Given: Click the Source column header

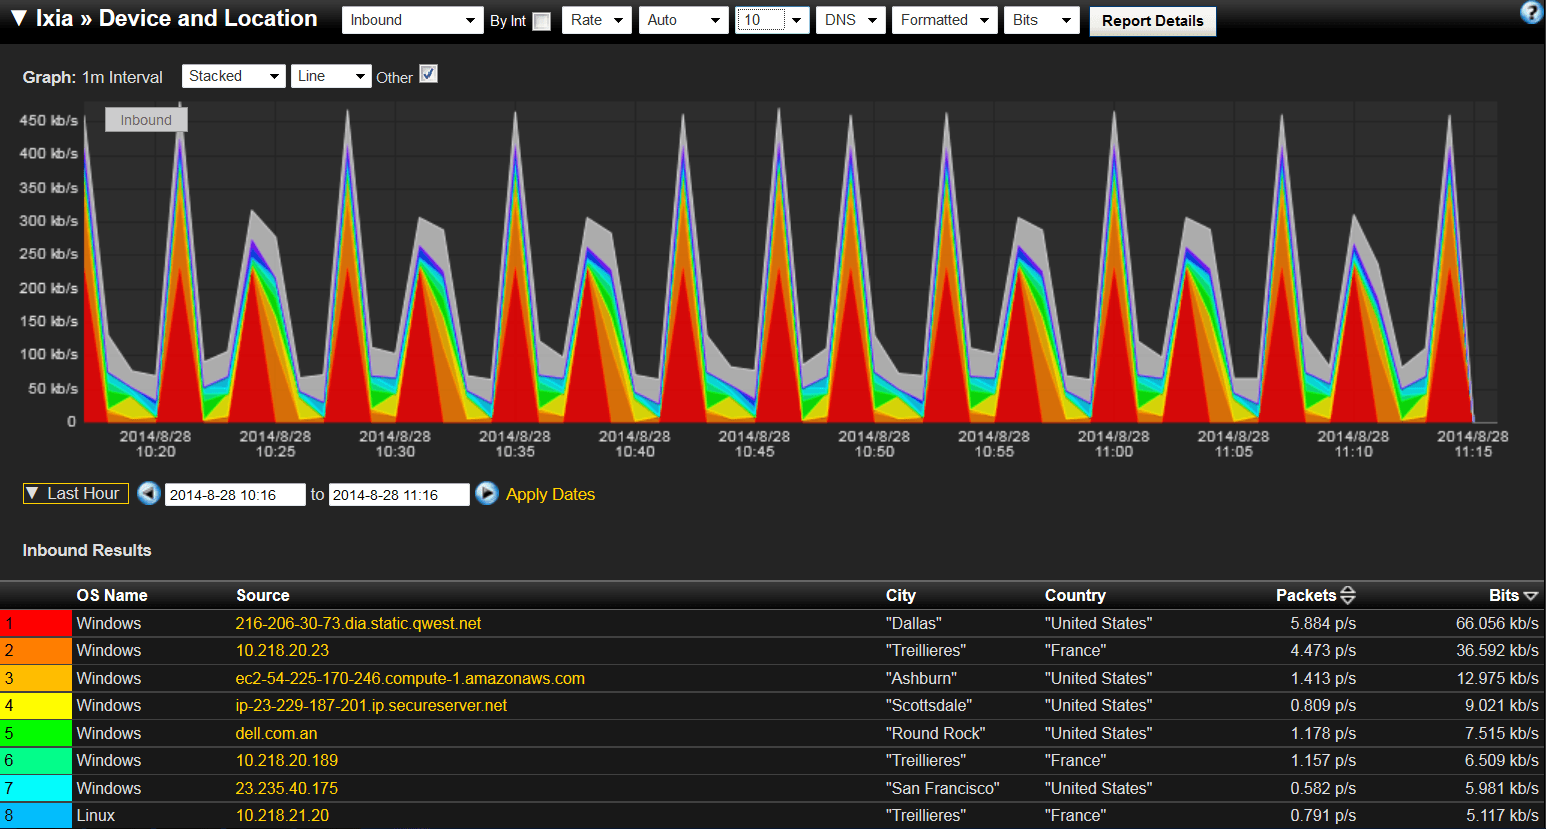Looking at the screenshot, I should 263,595.
